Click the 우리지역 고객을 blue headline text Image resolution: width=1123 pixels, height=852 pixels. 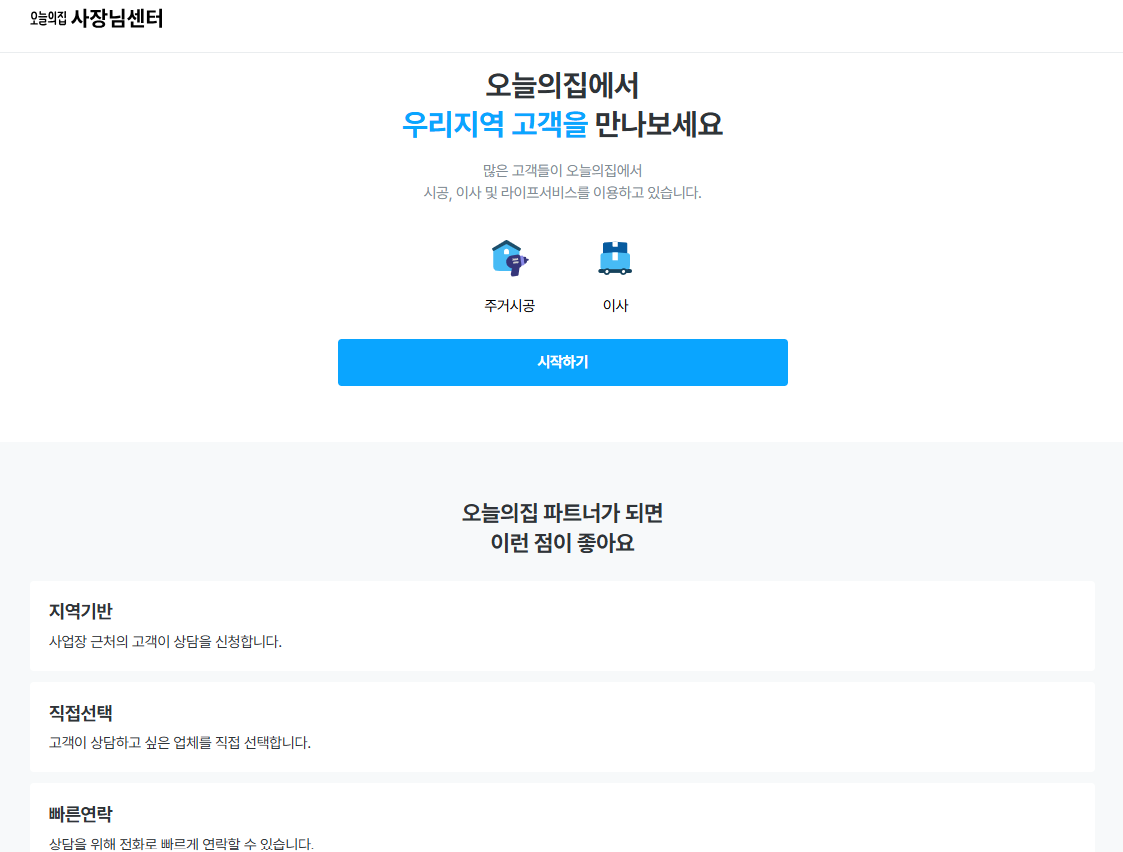click(x=495, y=125)
